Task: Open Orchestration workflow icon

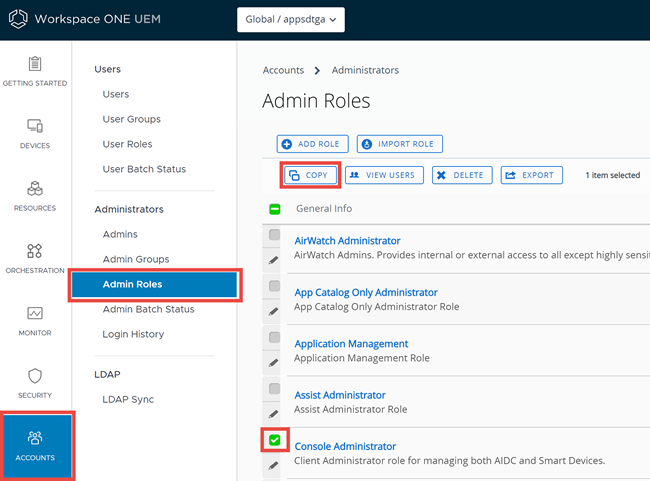Action: pos(35,250)
